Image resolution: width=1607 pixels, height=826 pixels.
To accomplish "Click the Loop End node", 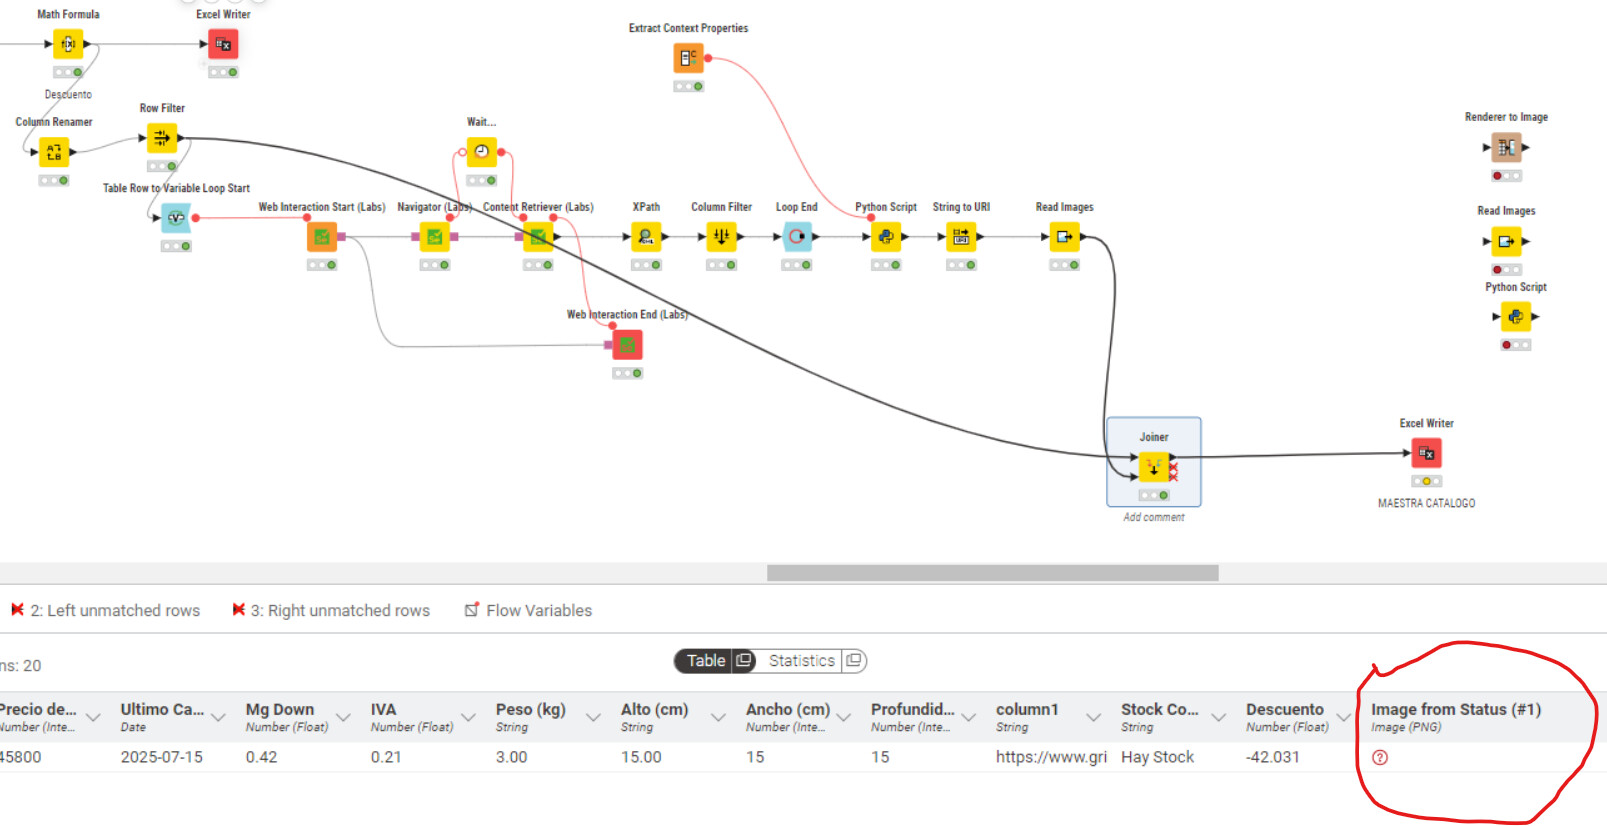I will [796, 237].
